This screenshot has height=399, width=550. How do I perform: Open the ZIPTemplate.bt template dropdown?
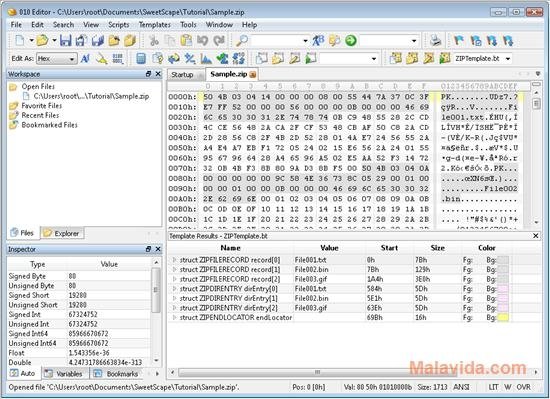[508, 59]
